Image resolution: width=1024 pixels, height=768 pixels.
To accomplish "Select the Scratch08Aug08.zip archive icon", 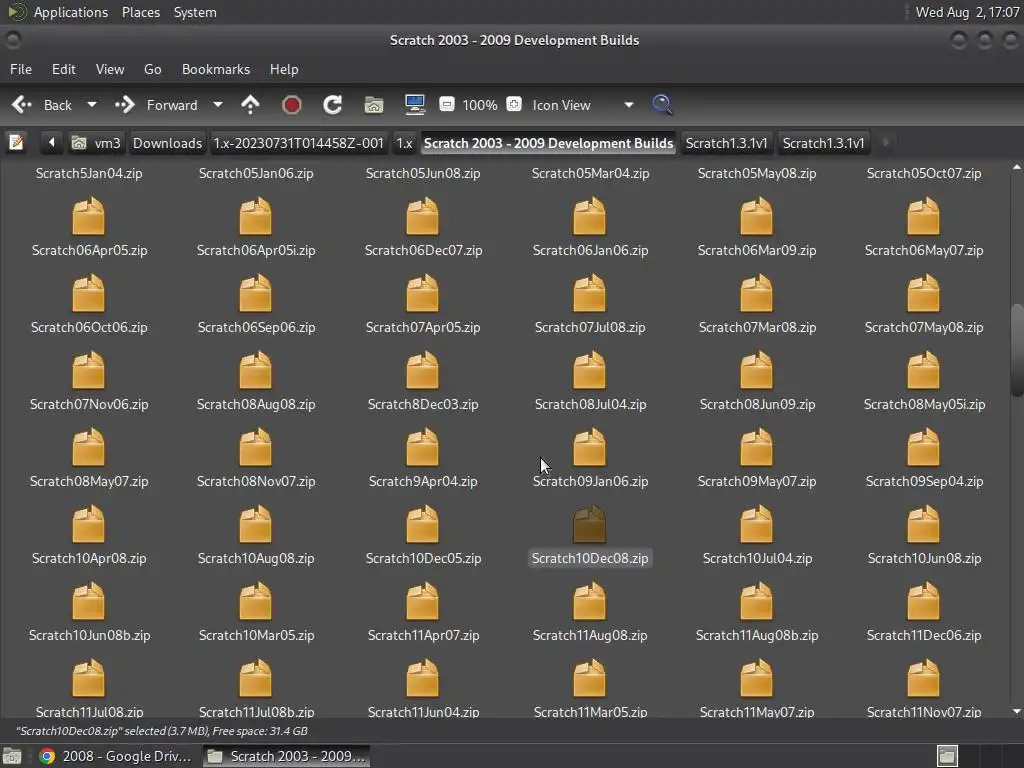I will [x=255, y=370].
